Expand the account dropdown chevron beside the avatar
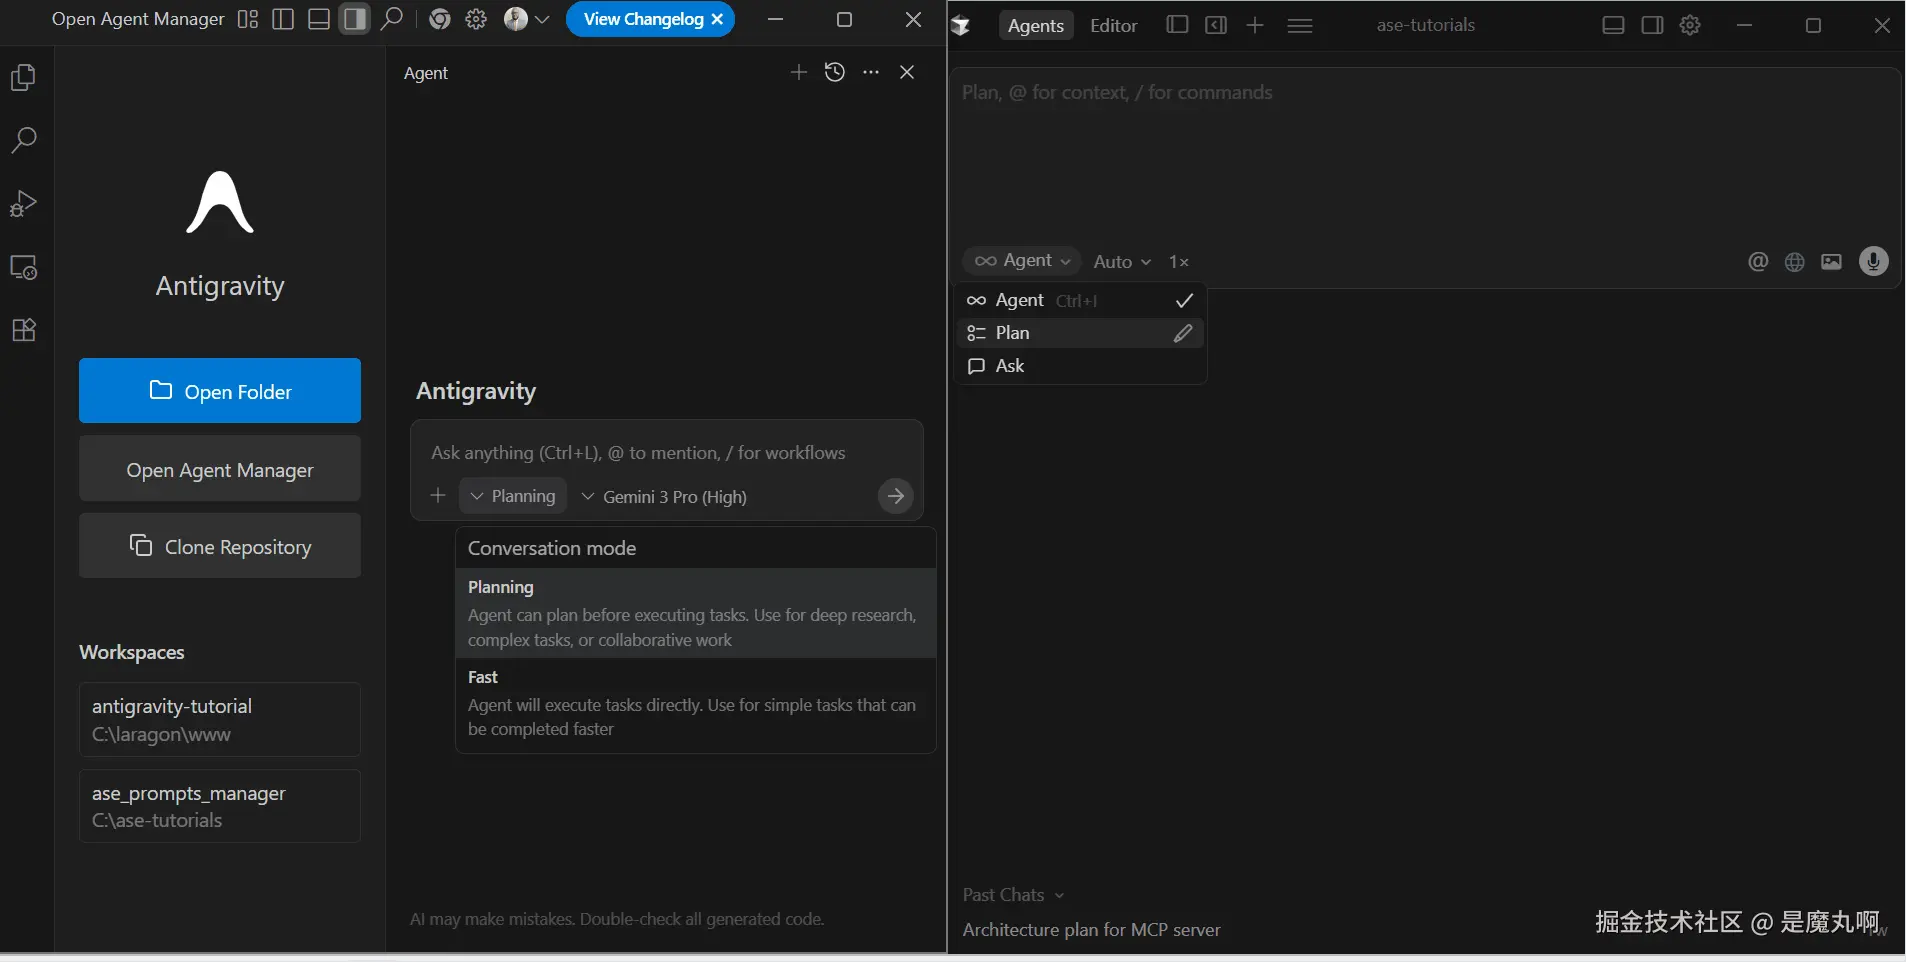The width and height of the screenshot is (1906, 962). (542, 19)
